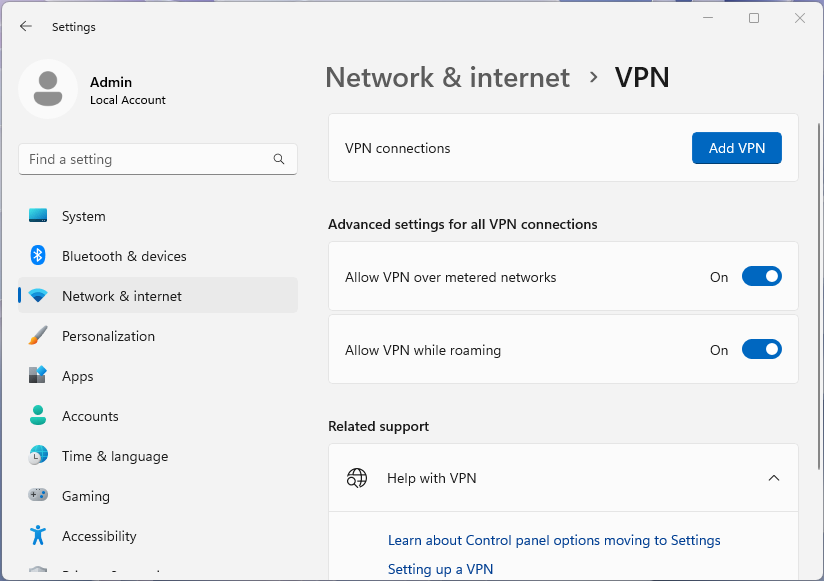This screenshot has height=581, width=824.
Task: Turn off Allow VPN over metered networks
Action: click(762, 276)
